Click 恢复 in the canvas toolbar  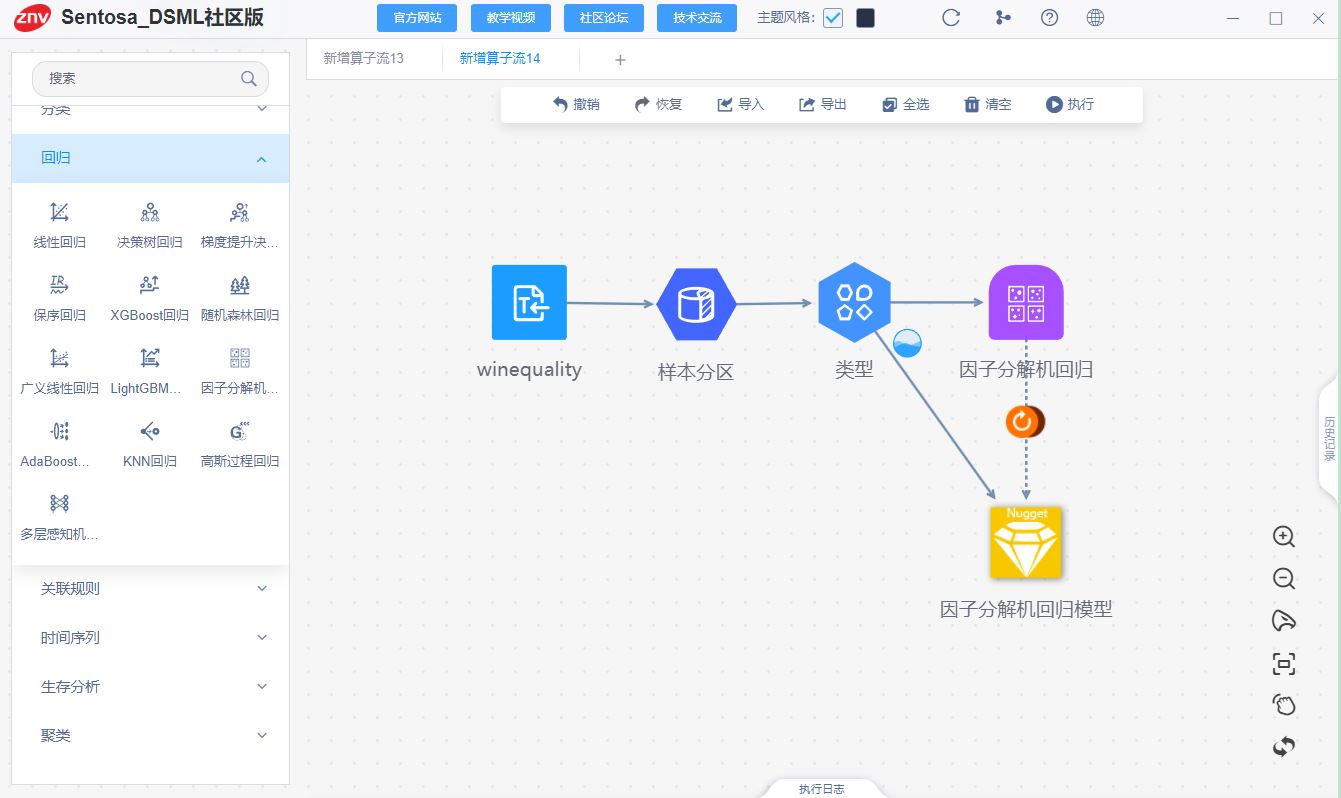[x=658, y=104]
